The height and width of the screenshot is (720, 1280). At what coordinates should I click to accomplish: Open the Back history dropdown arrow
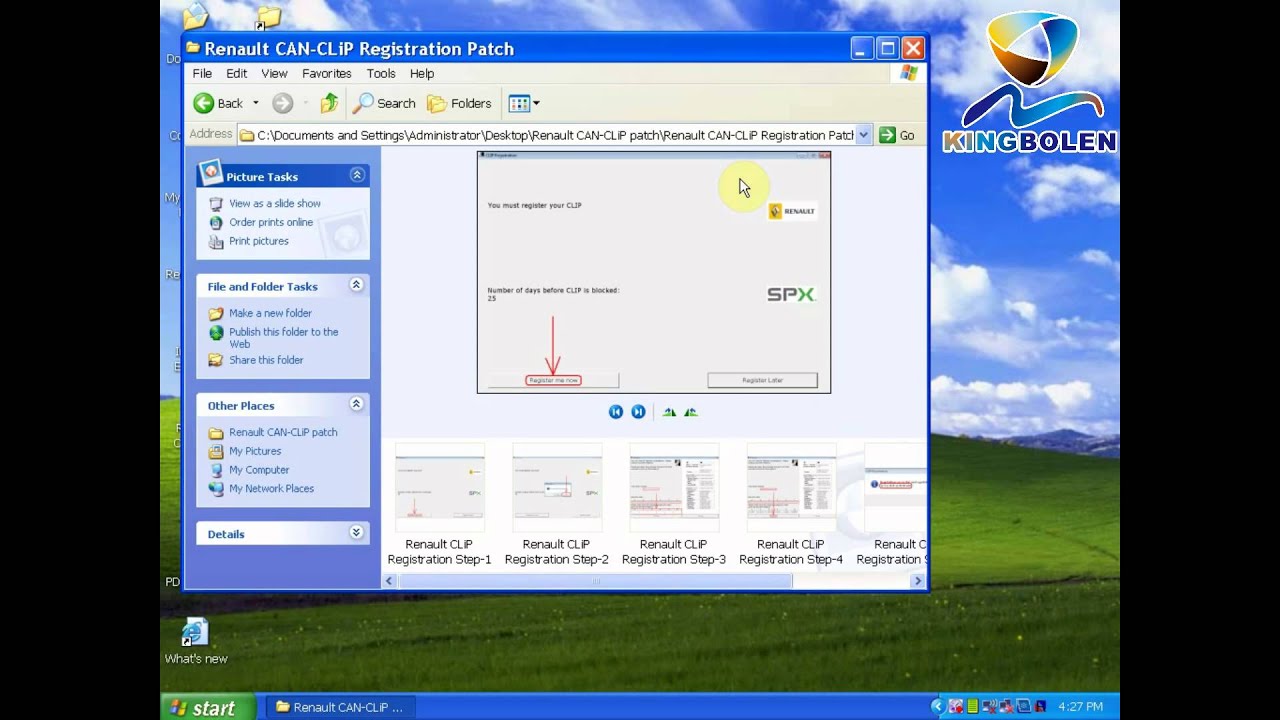pos(255,103)
